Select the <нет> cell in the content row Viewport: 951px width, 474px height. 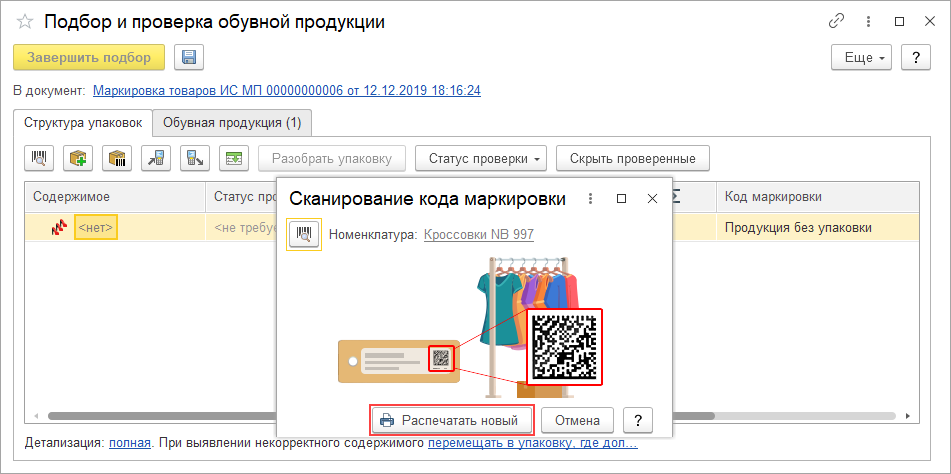96,229
